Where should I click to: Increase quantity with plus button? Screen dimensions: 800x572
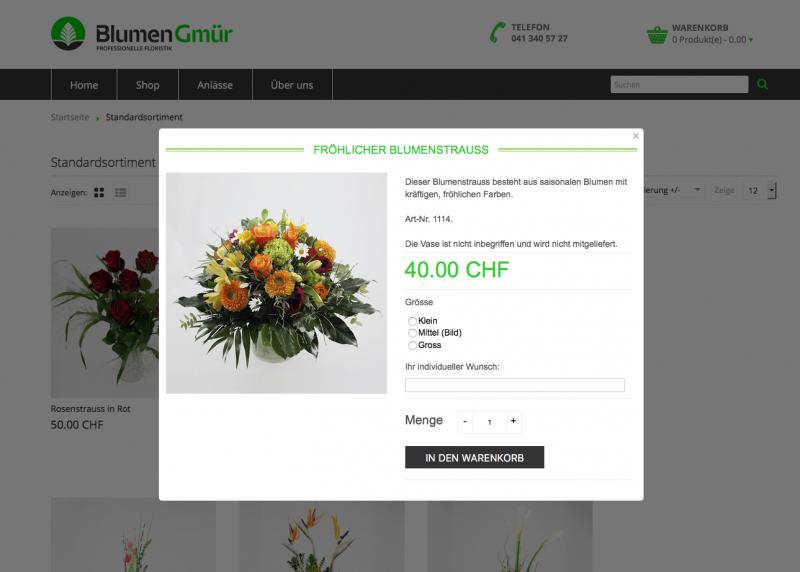513,421
